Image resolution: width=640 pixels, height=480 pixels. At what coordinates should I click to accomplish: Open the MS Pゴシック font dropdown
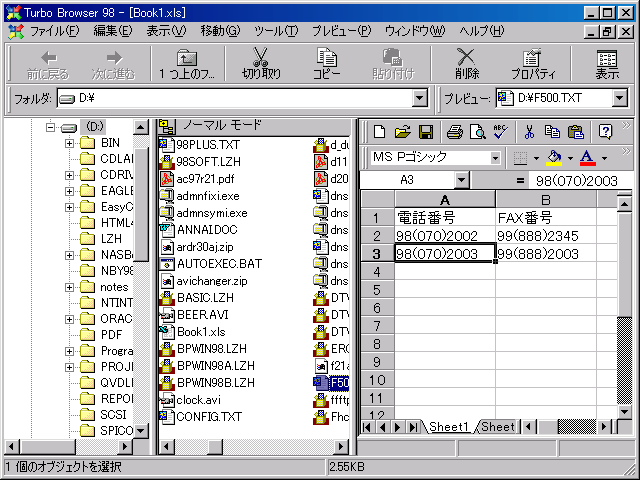tap(496, 158)
